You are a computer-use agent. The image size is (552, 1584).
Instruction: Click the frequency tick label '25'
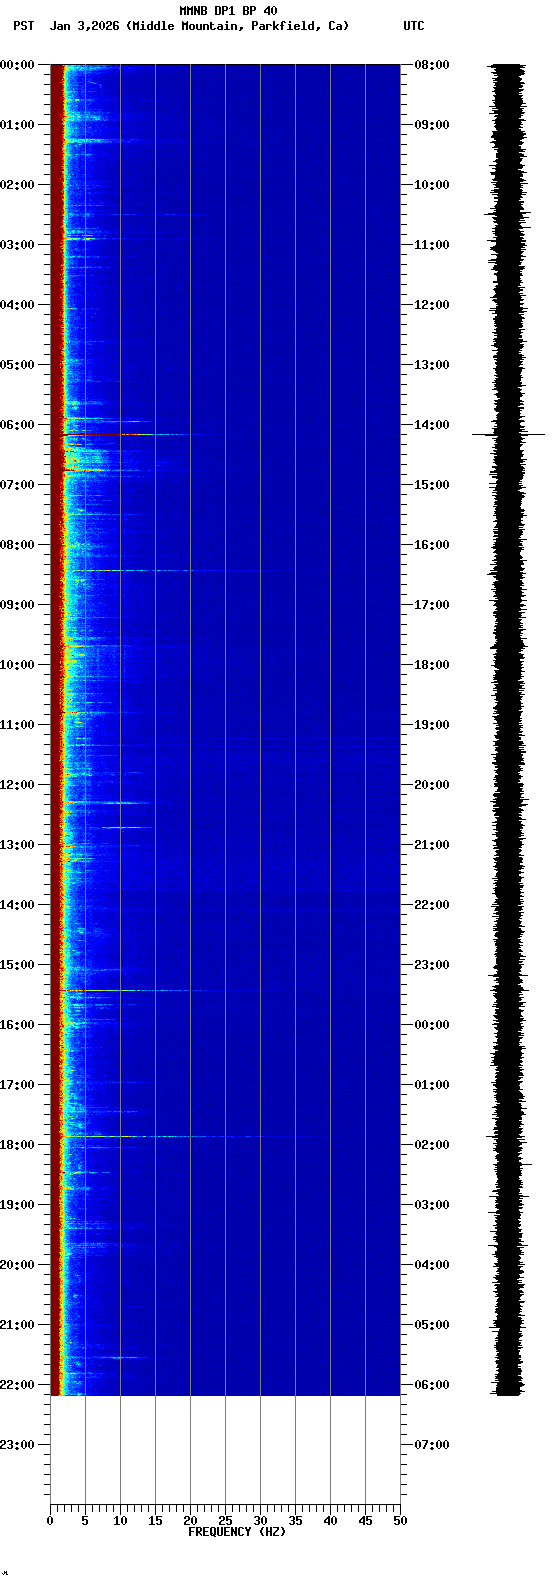pyautogui.click(x=225, y=1521)
